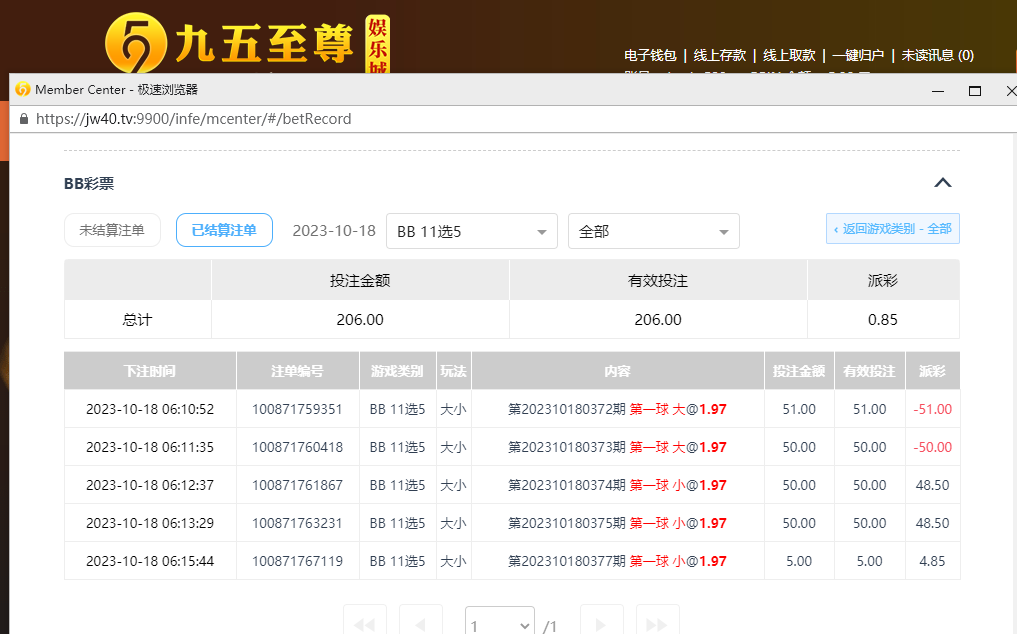This screenshot has height=634, width=1017.
Task: Open the BB 11选5 game dropdown
Action: pyautogui.click(x=471, y=231)
